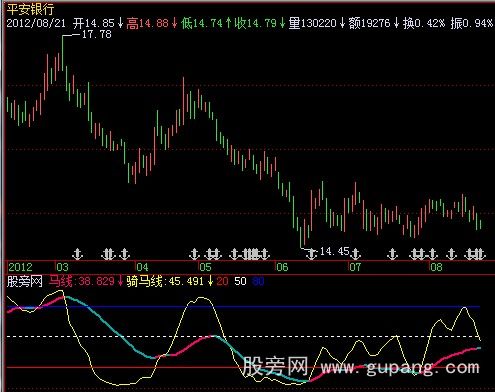Screen dimensions: 495x392
Task: Click the close price 收14.79 value
Action: [x=256, y=23]
